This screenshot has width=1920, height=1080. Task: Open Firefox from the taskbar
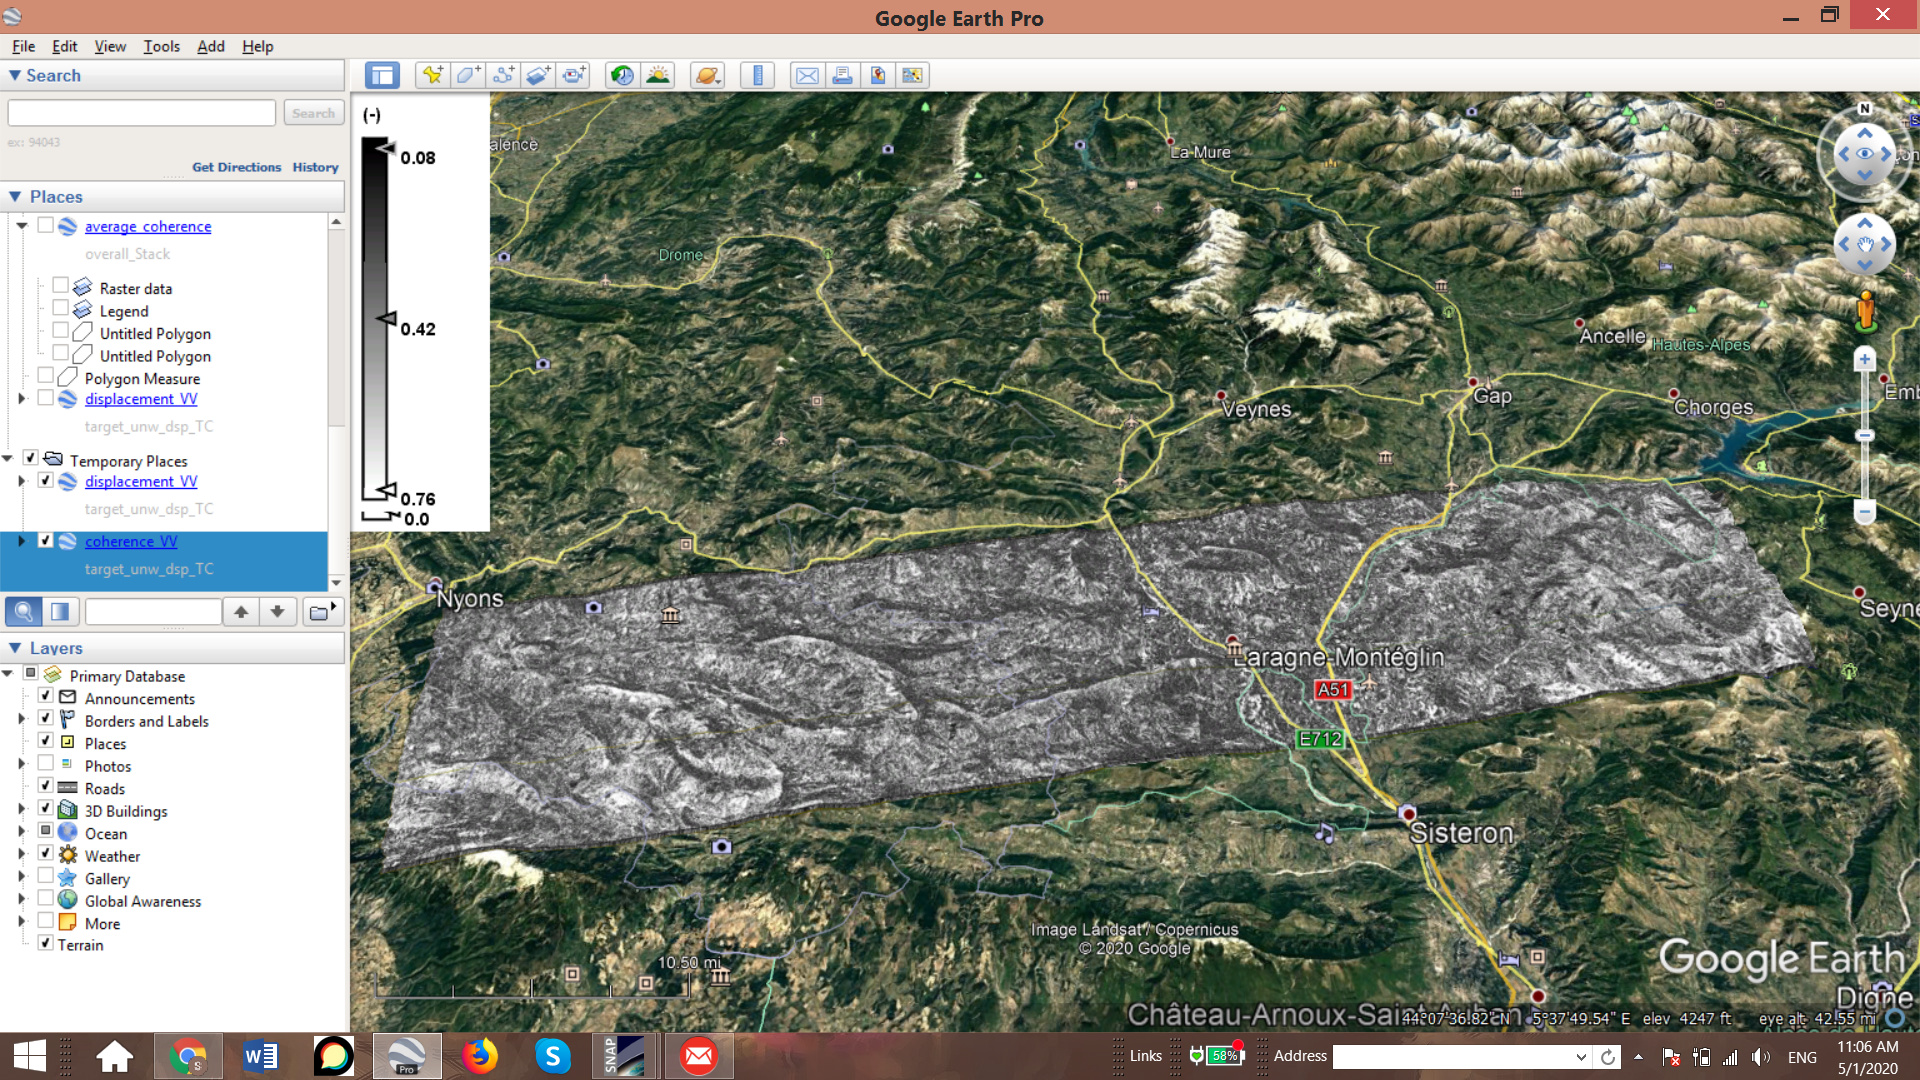[479, 1056]
